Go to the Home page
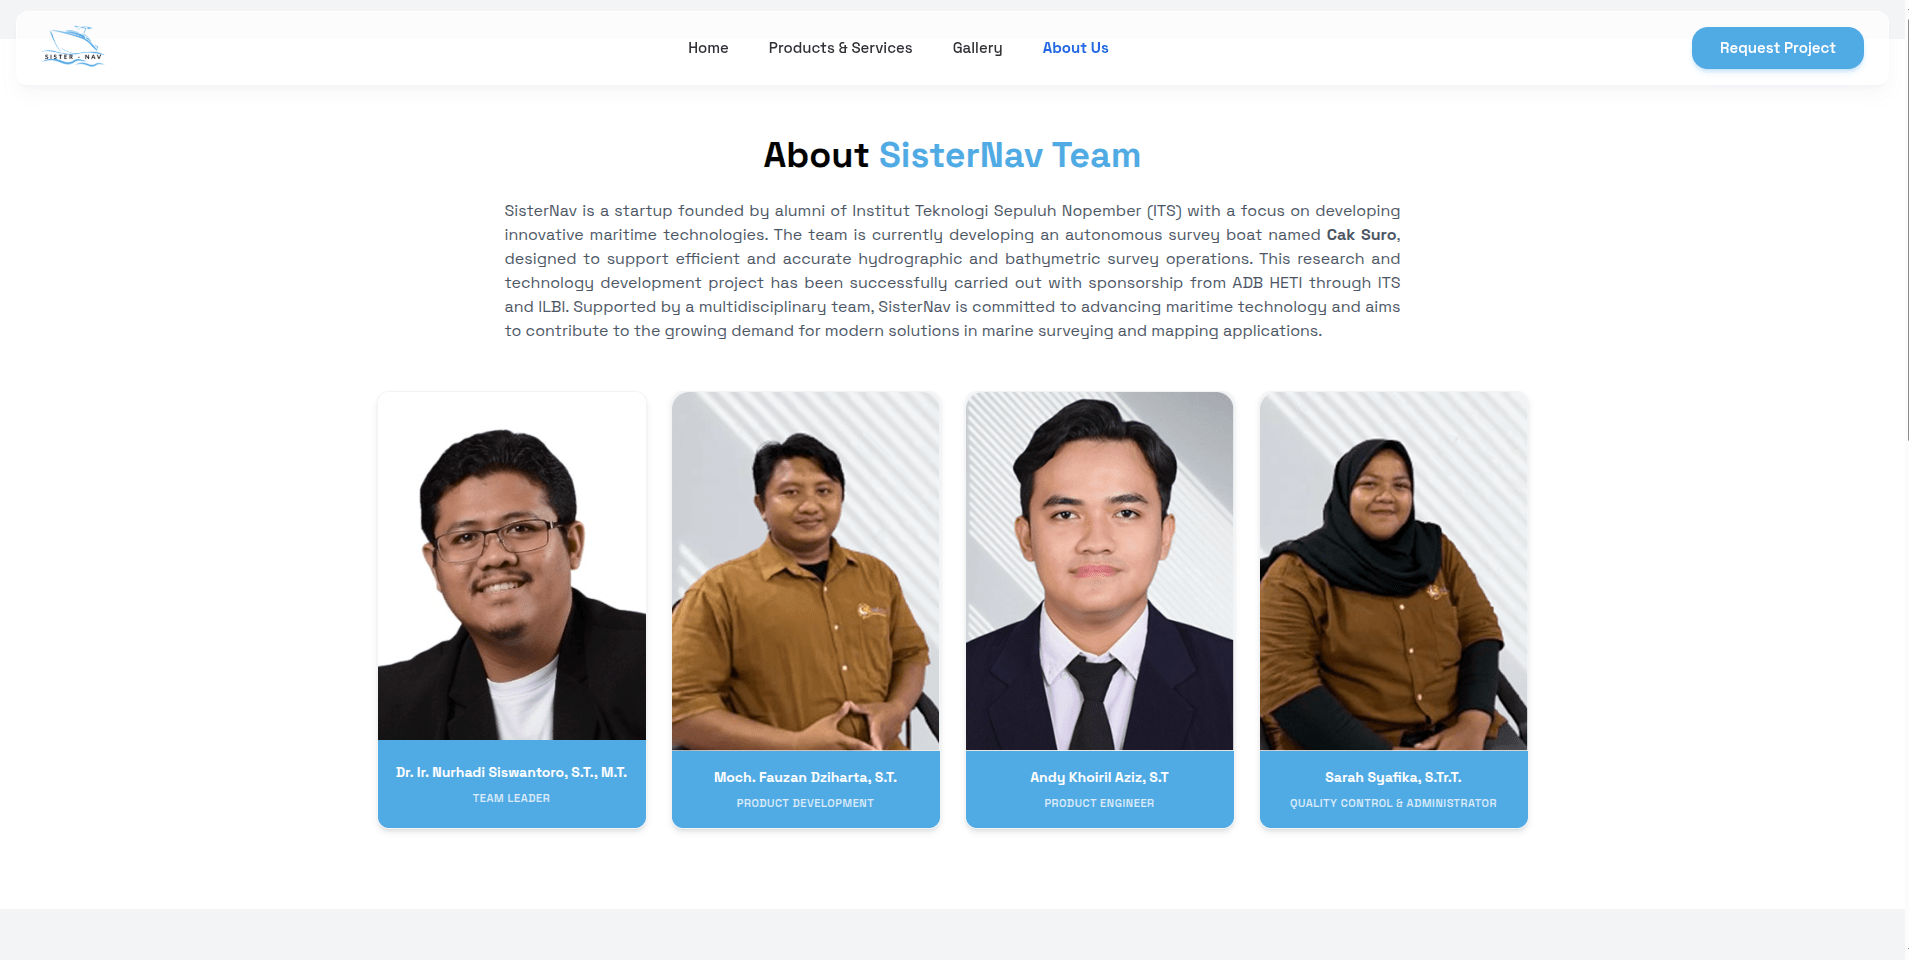 (x=708, y=48)
